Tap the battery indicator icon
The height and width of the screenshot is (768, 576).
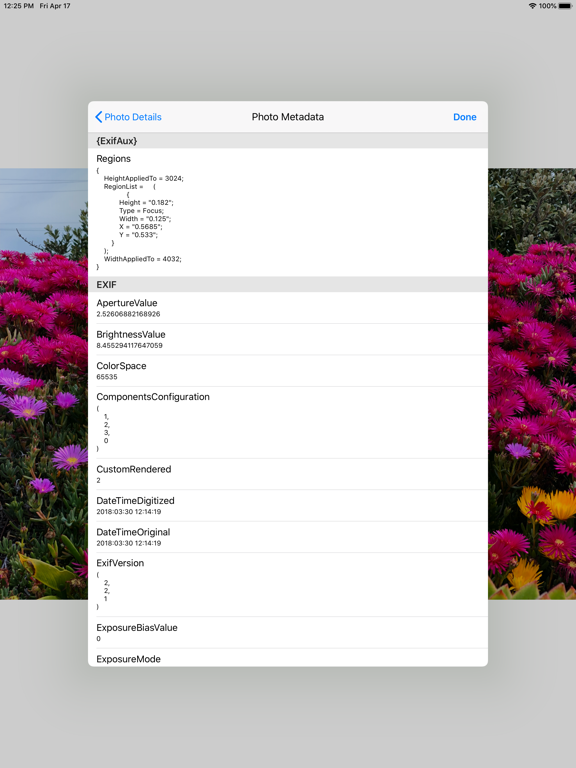pos(565,6)
